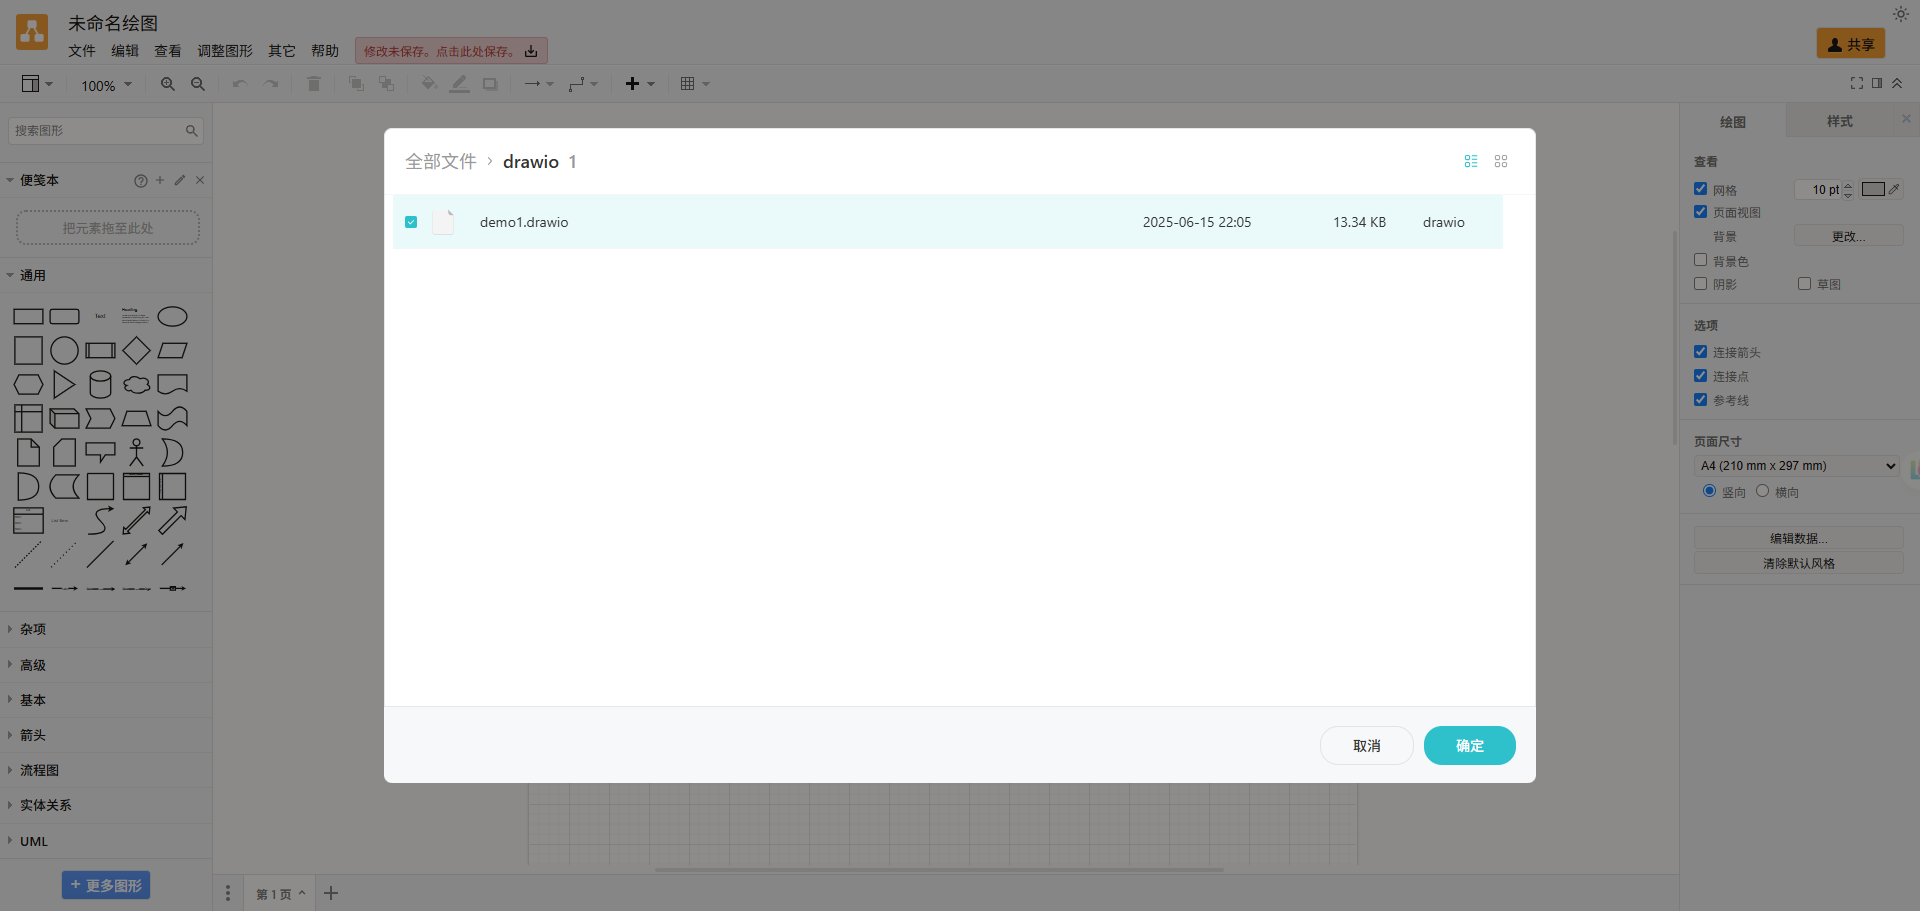Open the A4 page size dropdown
The height and width of the screenshot is (911, 1920).
(x=1797, y=466)
